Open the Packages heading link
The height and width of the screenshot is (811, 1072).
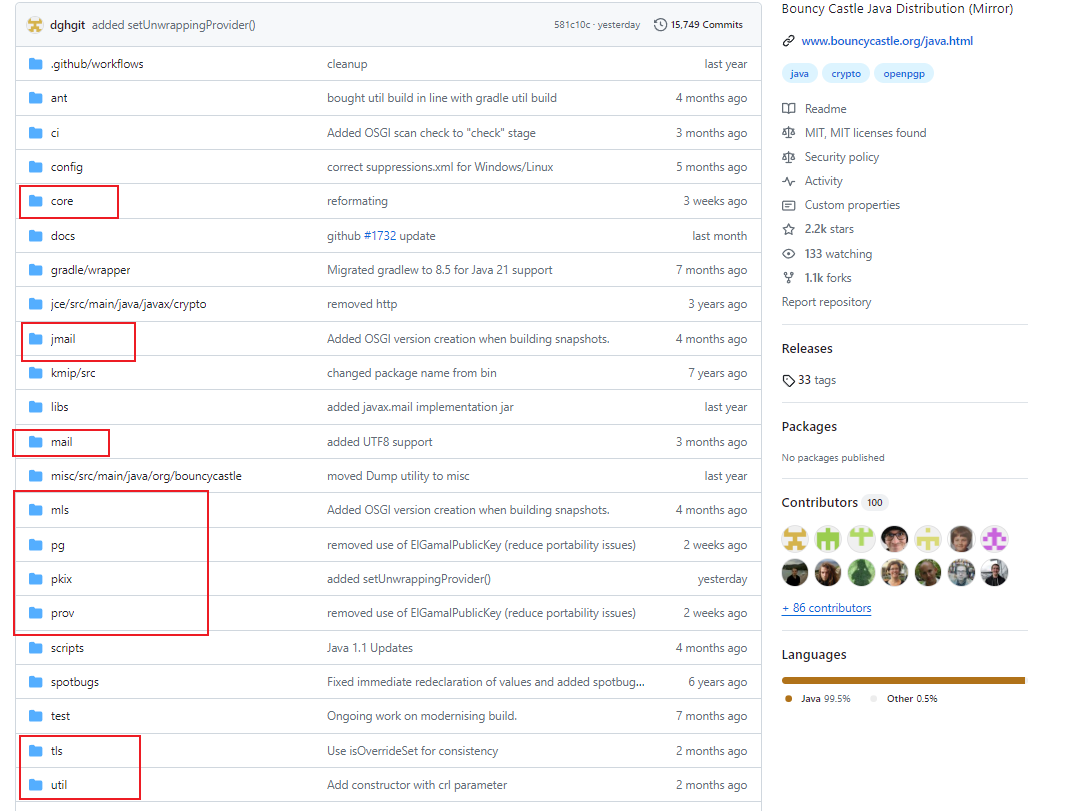coord(809,427)
